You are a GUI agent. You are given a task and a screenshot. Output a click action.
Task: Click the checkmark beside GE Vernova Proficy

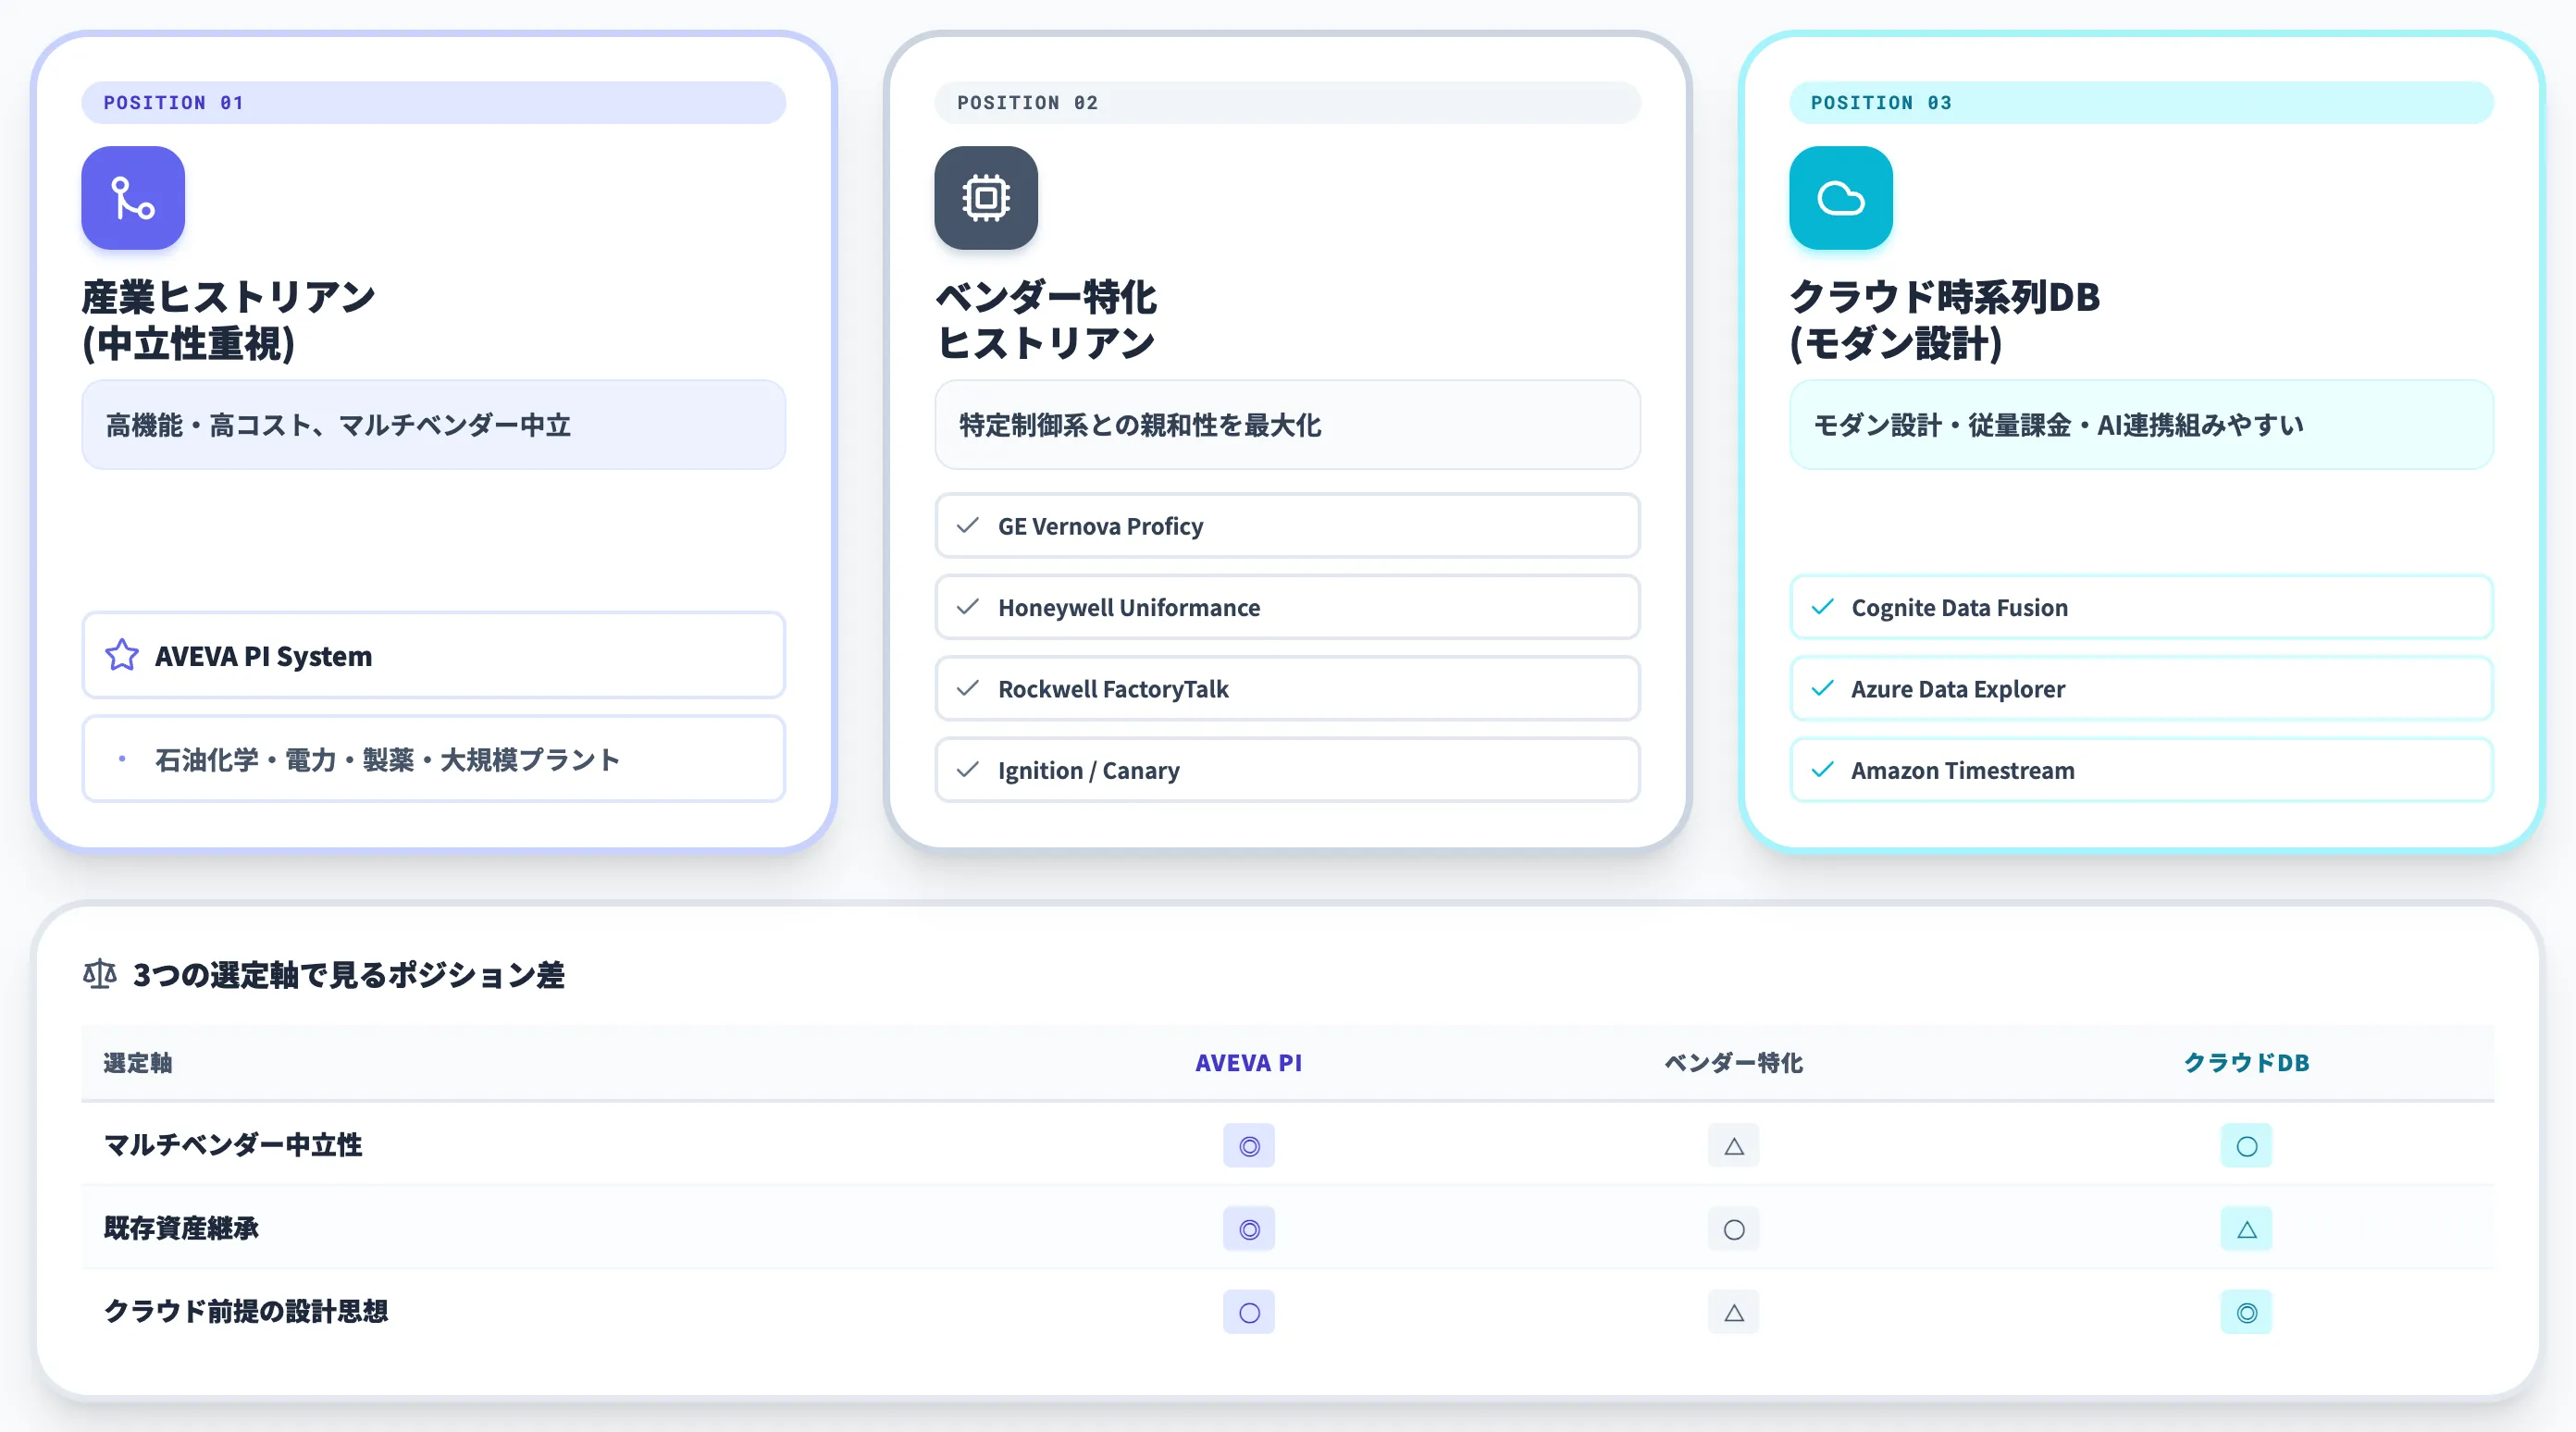click(x=967, y=526)
